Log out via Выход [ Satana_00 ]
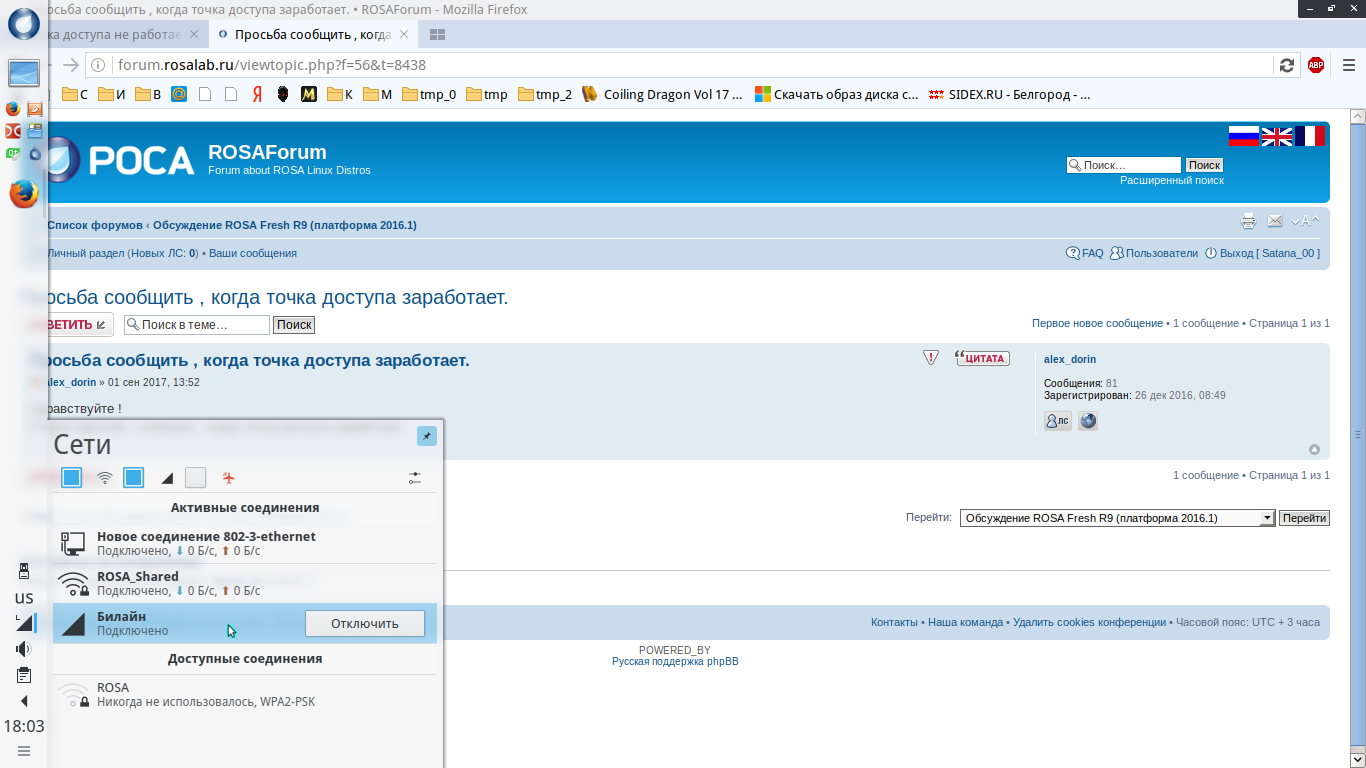 (1262, 254)
